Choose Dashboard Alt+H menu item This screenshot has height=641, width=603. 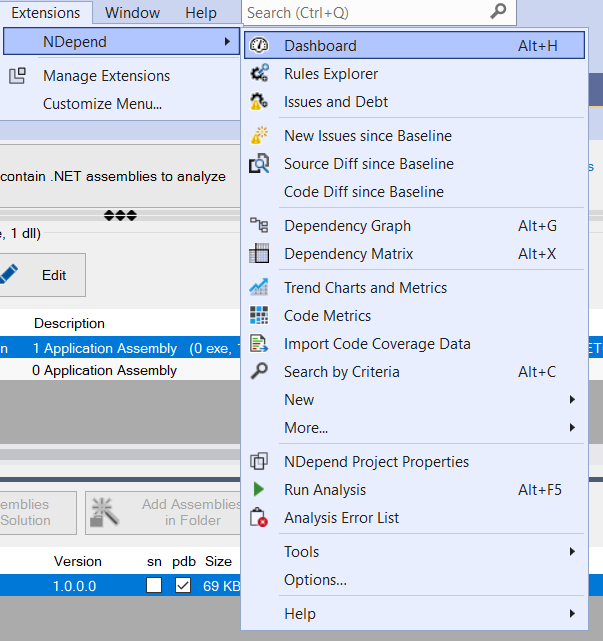(414, 45)
